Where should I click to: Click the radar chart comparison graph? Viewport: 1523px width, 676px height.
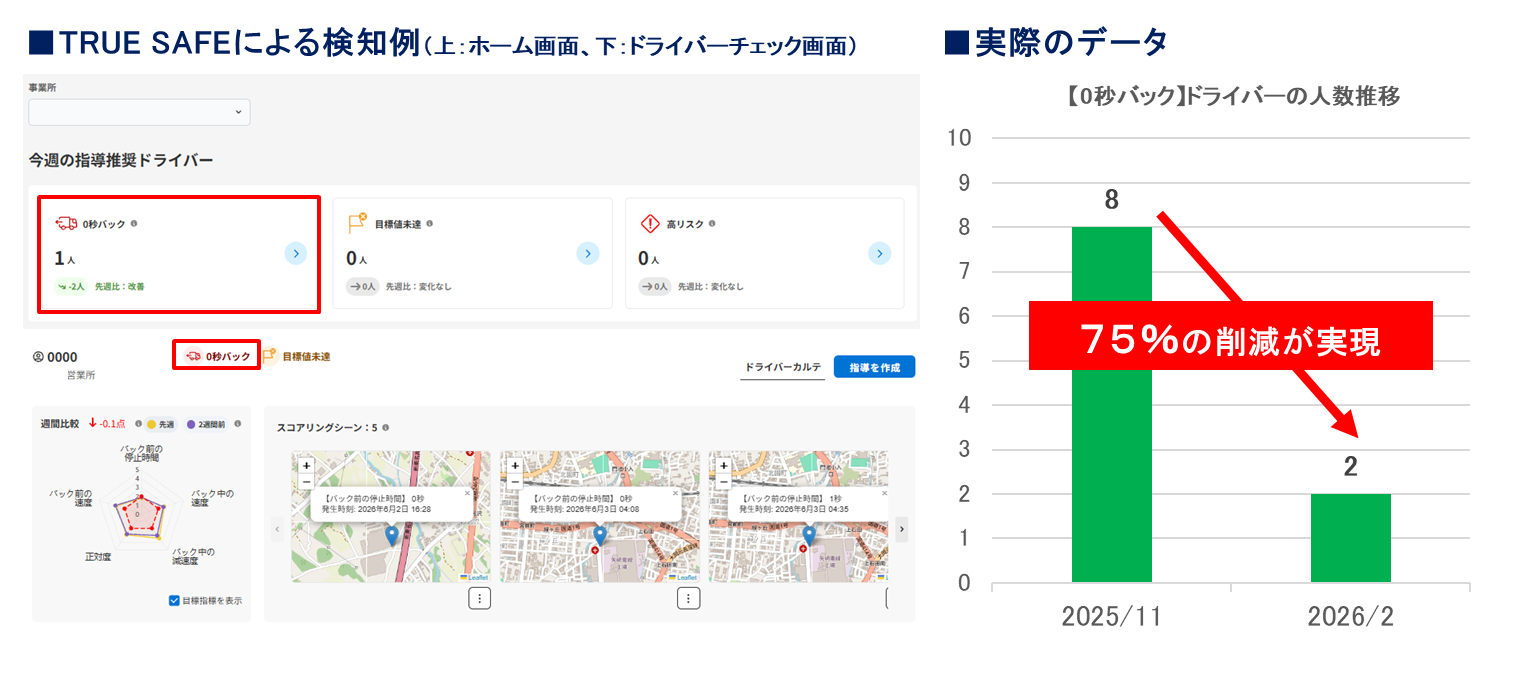(139, 510)
